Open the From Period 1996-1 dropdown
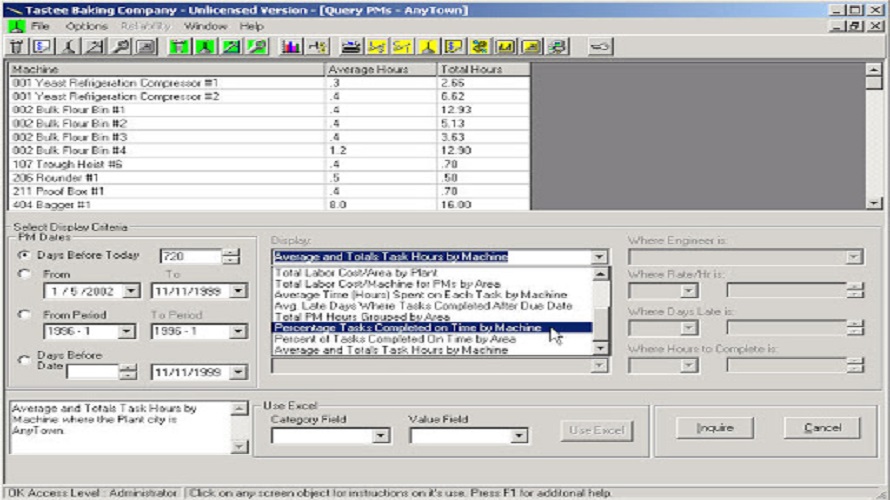 127,331
